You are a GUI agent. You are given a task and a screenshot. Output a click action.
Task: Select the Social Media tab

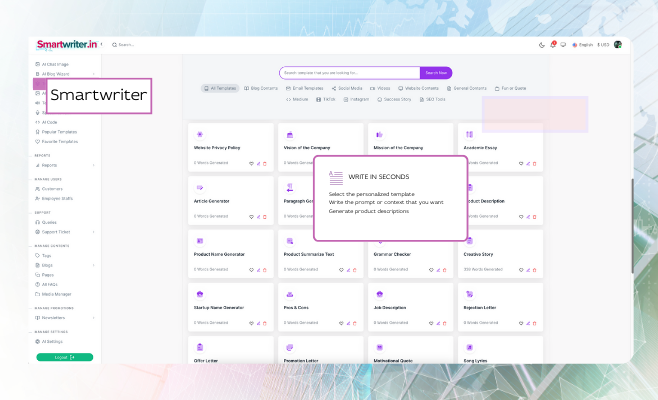(x=347, y=88)
